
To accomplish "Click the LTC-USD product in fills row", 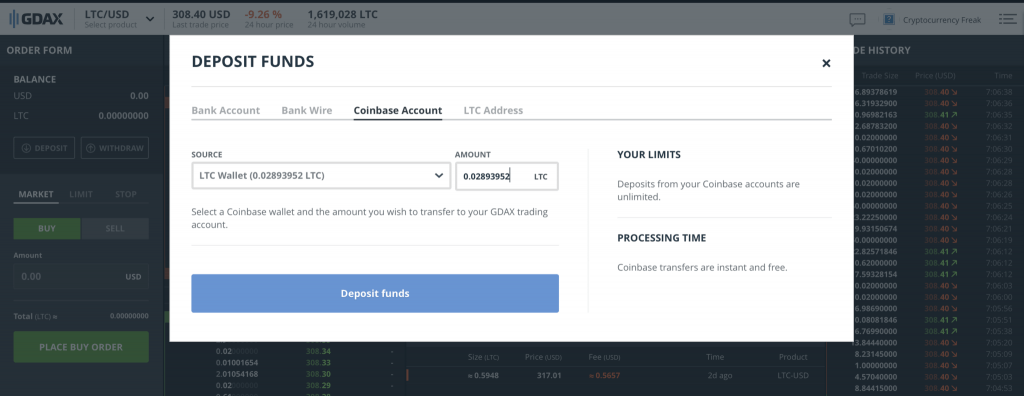I will coord(793,376).
